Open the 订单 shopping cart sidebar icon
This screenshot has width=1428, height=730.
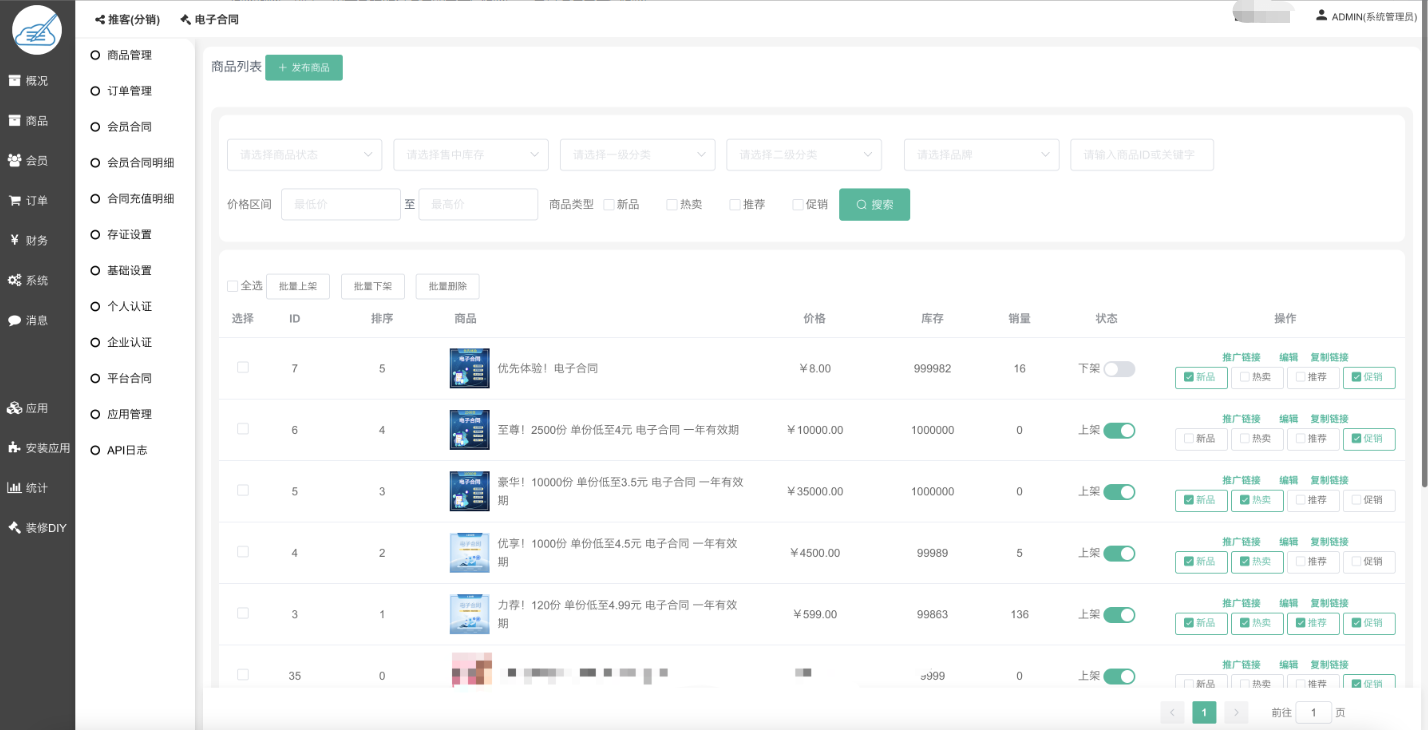click(x=15, y=200)
